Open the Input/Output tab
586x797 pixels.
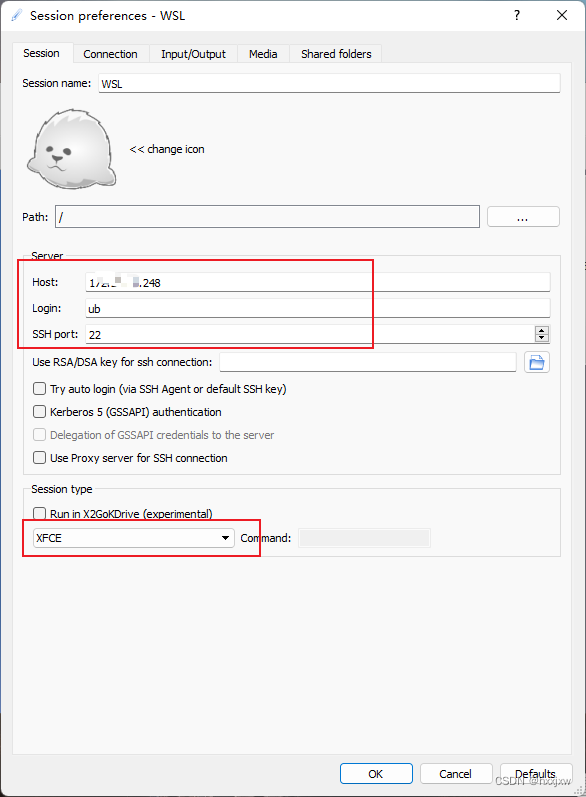click(x=193, y=54)
